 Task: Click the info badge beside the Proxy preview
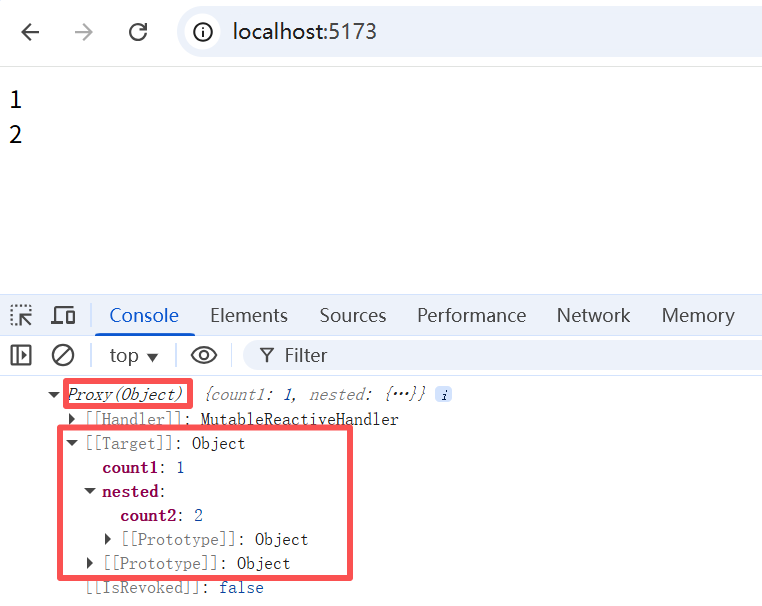(443, 394)
